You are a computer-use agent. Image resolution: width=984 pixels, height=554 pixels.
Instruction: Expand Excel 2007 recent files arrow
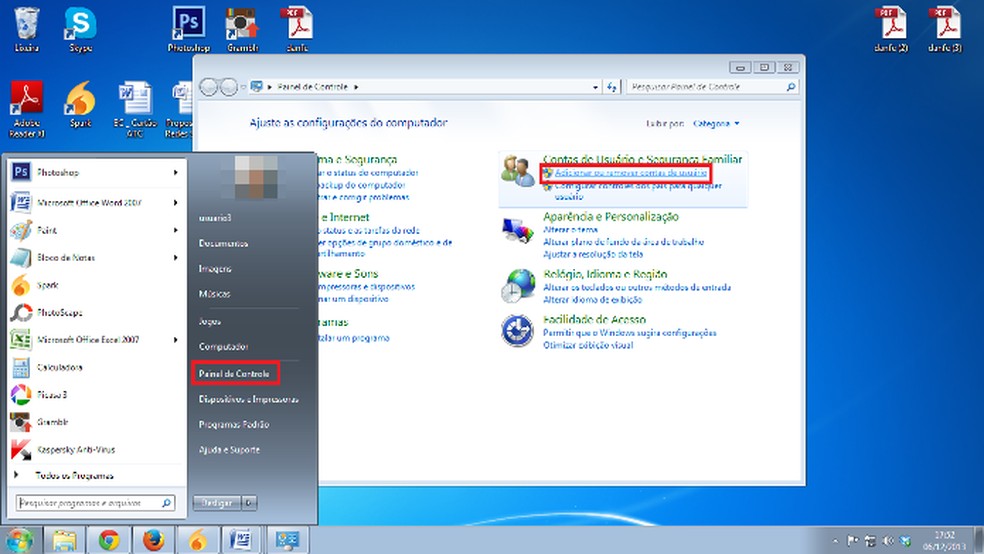tap(176, 339)
